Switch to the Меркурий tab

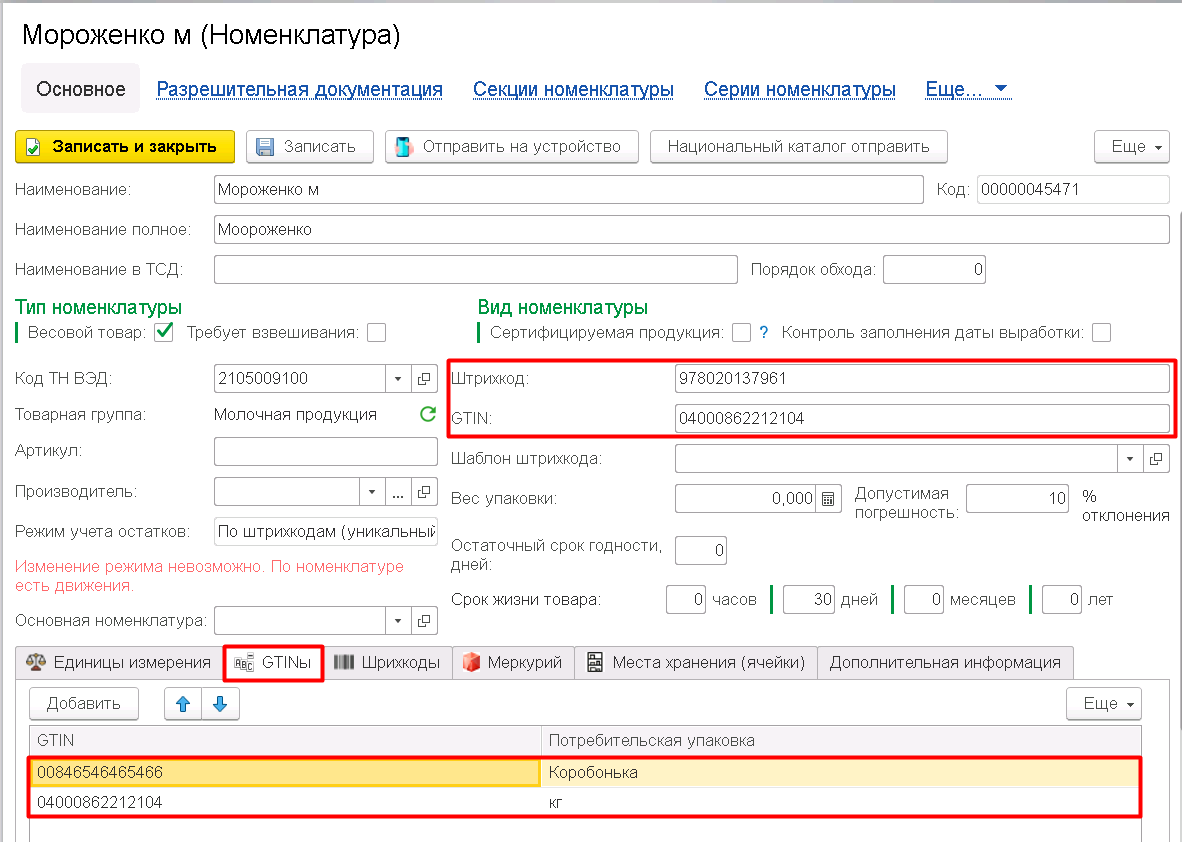(513, 663)
